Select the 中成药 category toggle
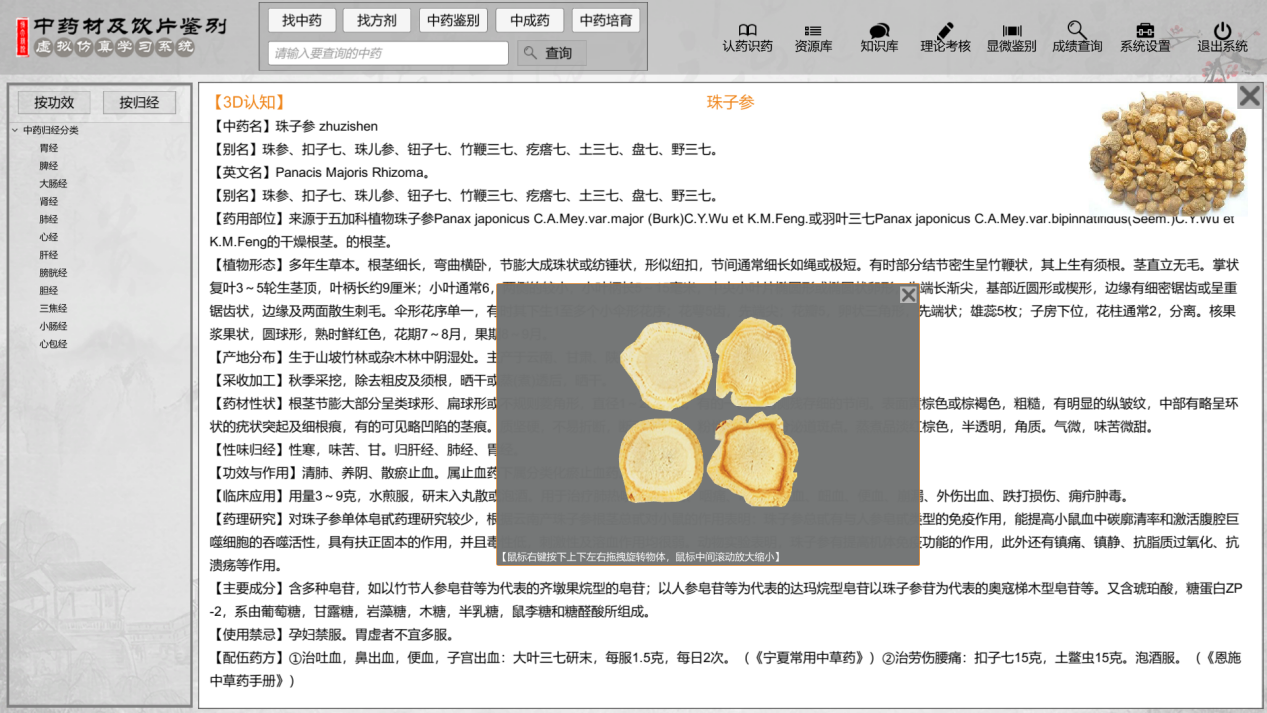Image resolution: width=1267 pixels, height=713 pixels. (x=529, y=20)
